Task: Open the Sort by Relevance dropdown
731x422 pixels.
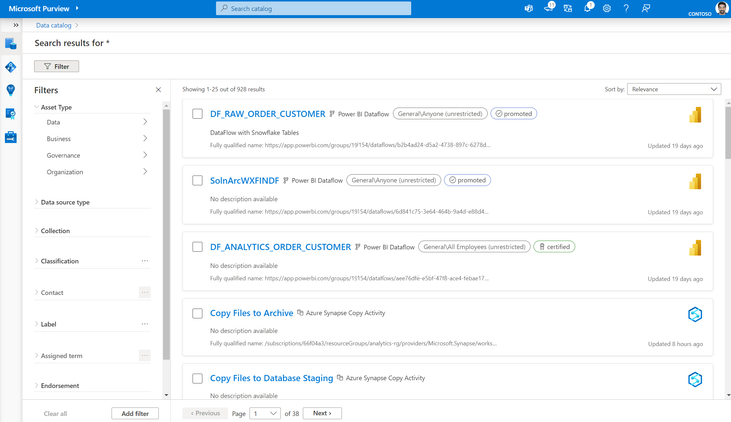Action: click(x=673, y=89)
